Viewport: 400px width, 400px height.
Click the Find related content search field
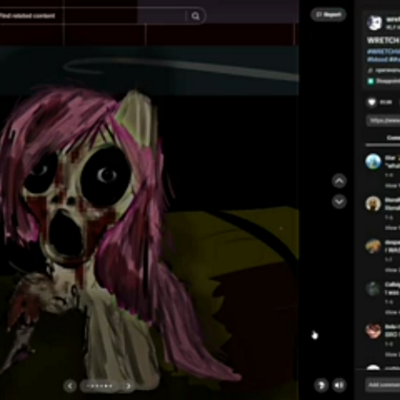(x=93, y=16)
